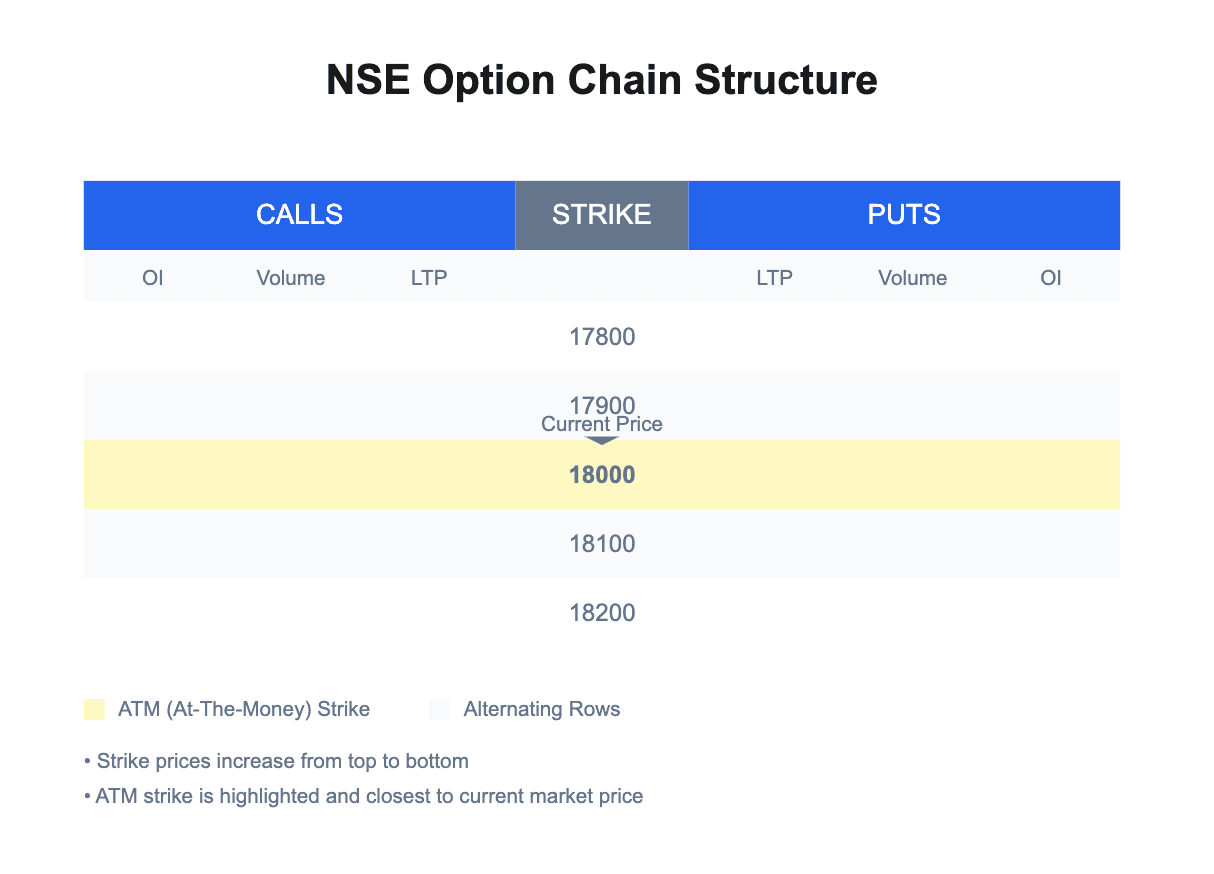Image resolution: width=1214 pixels, height=874 pixels.
Task: Select the 17800 strike row
Action: [602, 337]
